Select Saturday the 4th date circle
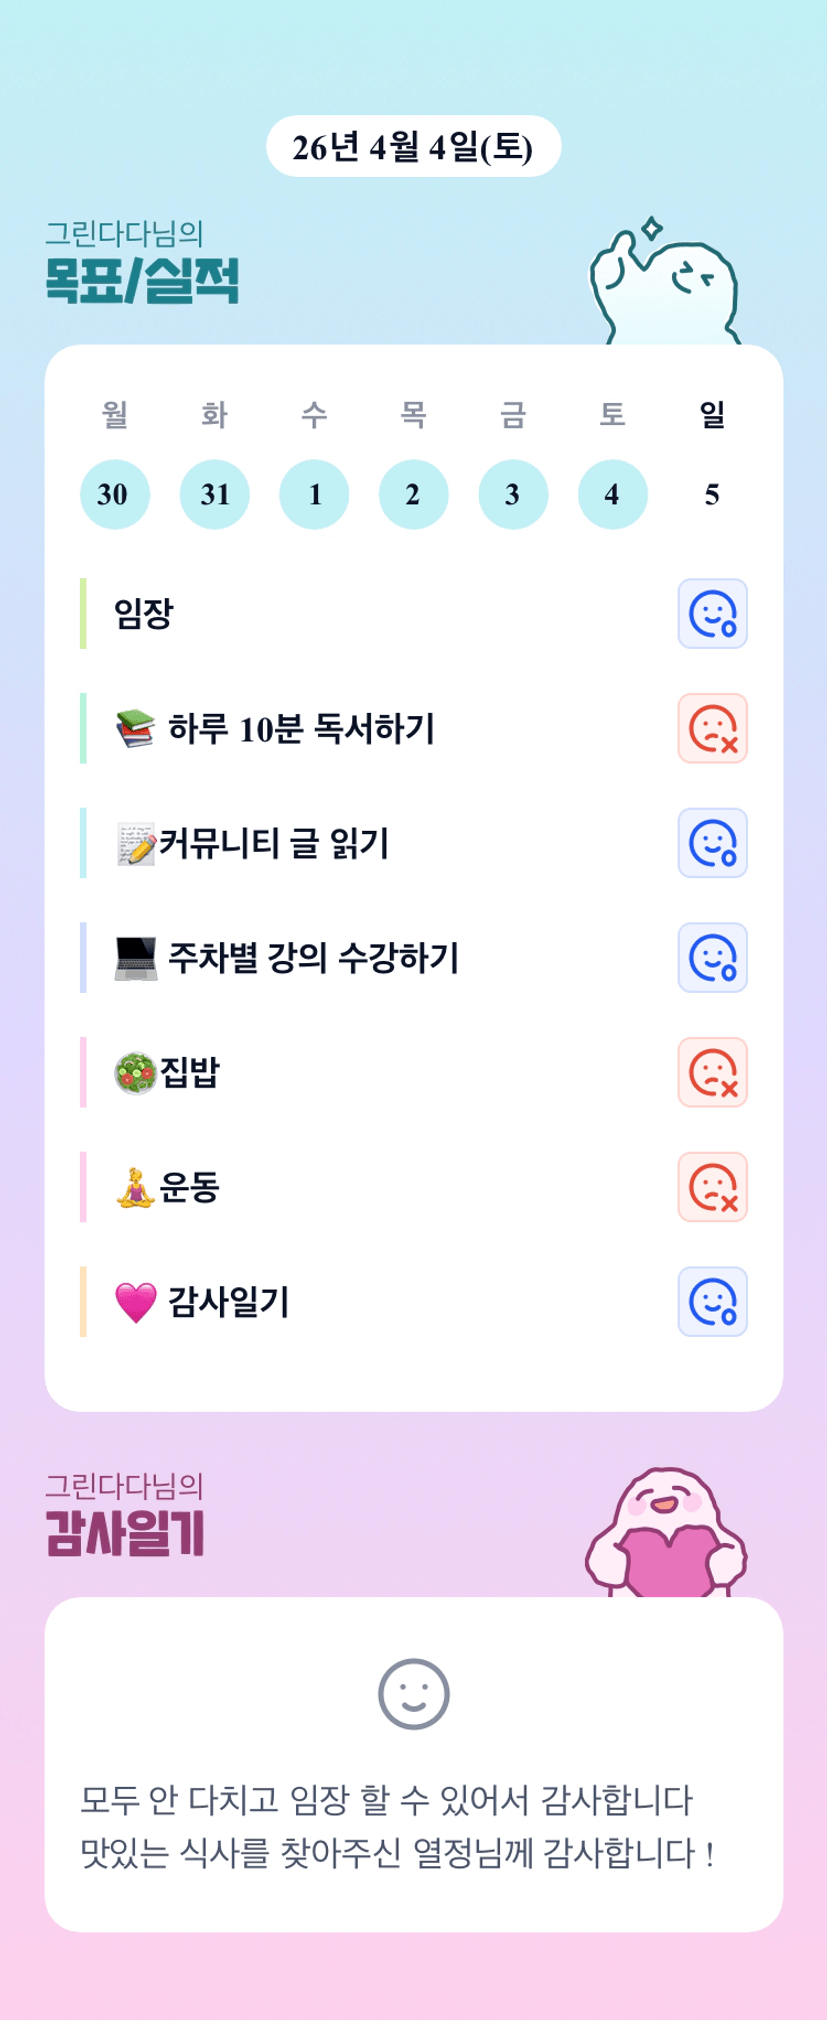Viewport: 827px width, 2020px height. pyautogui.click(x=612, y=494)
